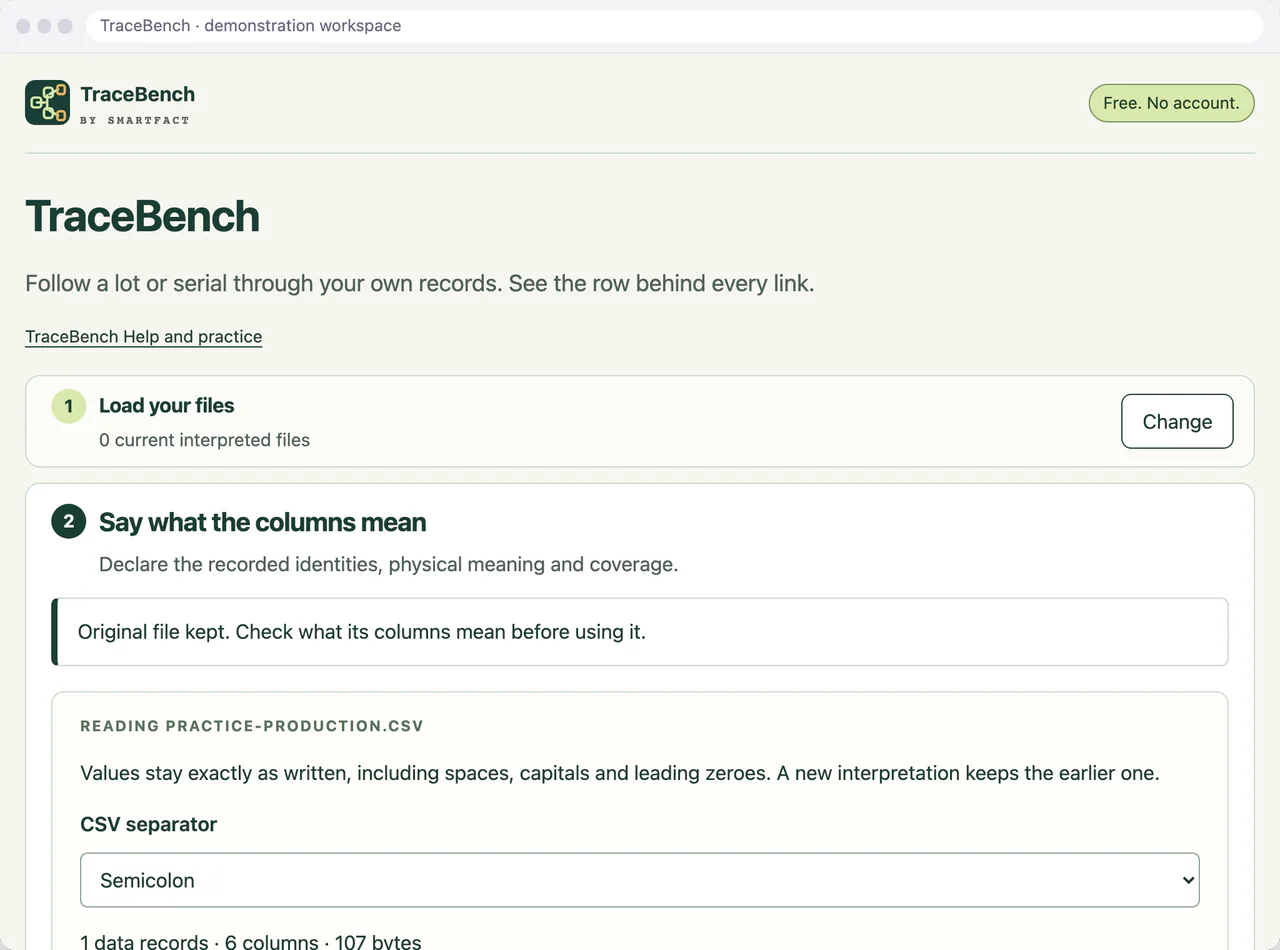Click the step 2 number badge
Screen dimensions: 1280x950
point(69,521)
